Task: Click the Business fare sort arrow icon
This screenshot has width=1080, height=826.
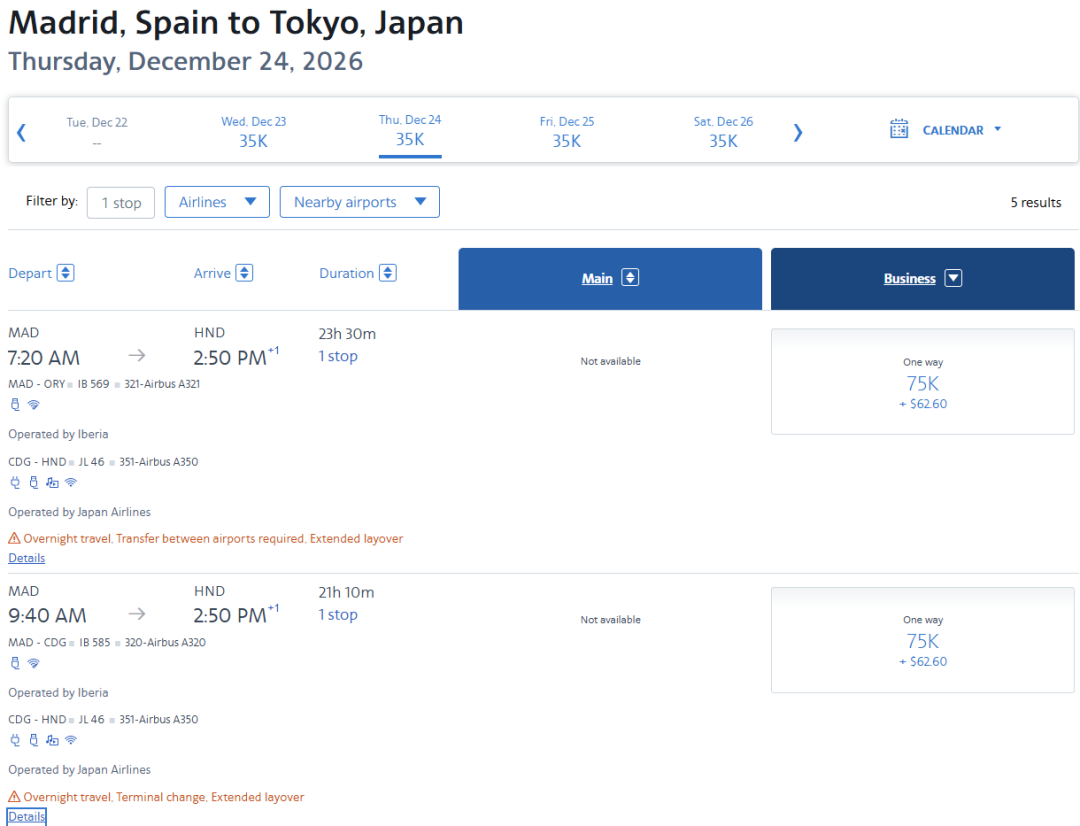Action: click(x=953, y=278)
